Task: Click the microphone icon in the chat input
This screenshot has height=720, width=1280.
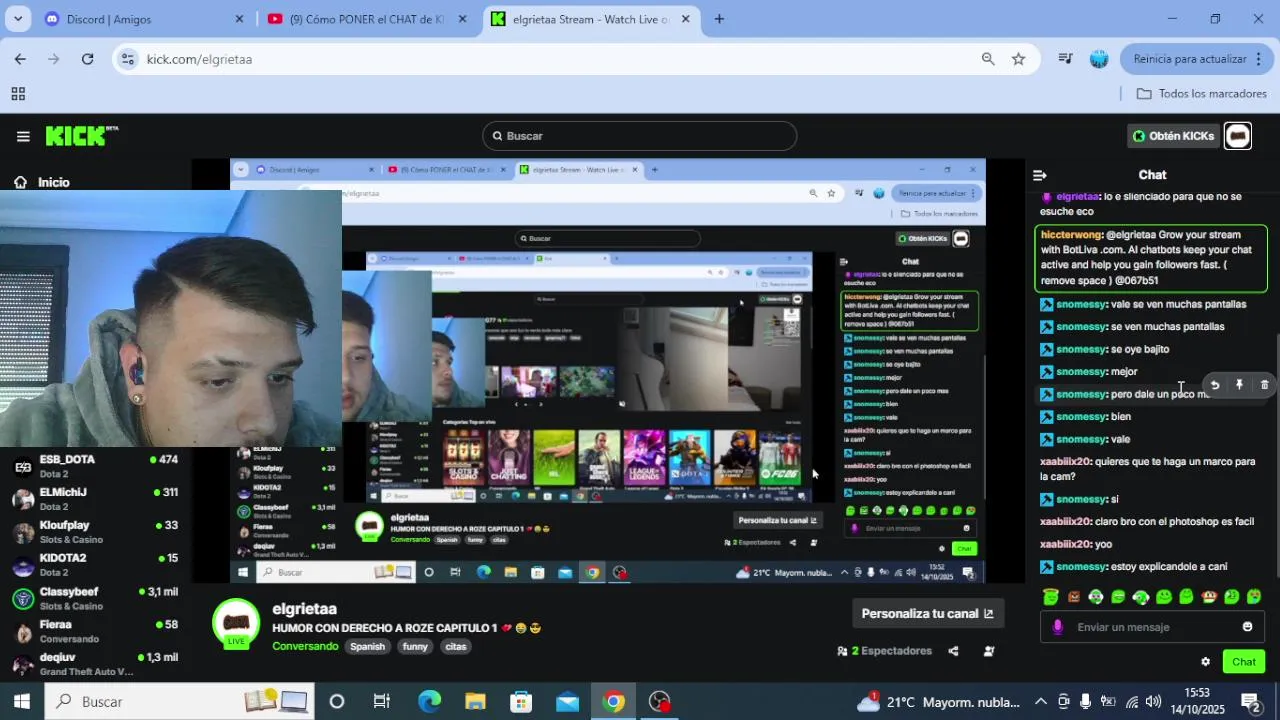Action: tap(1058, 627)
